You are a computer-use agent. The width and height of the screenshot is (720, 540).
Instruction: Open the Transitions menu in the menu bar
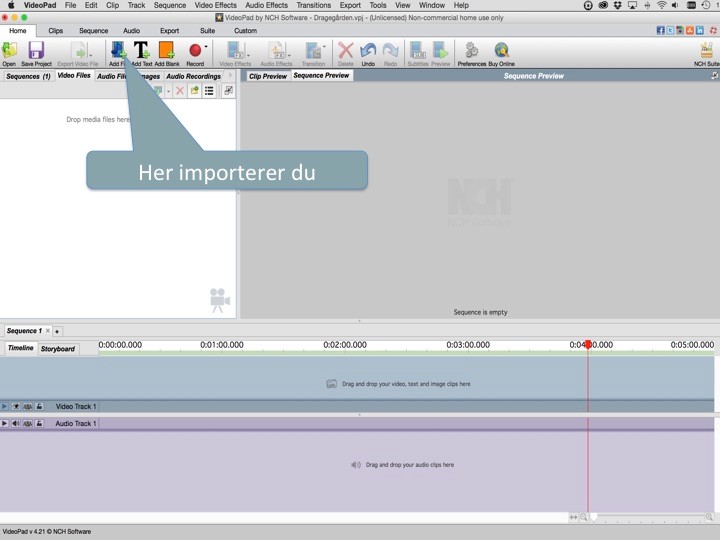(314, 5)
